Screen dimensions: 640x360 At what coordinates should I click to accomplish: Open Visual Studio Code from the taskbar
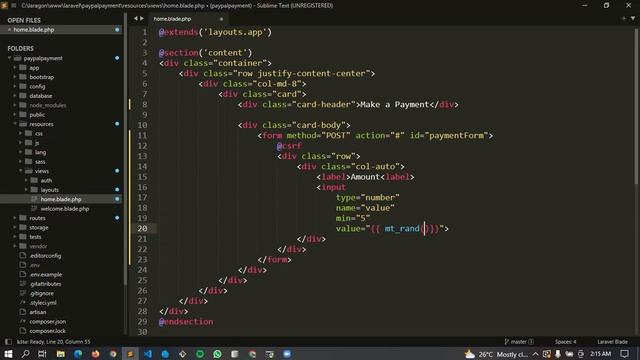148,354
